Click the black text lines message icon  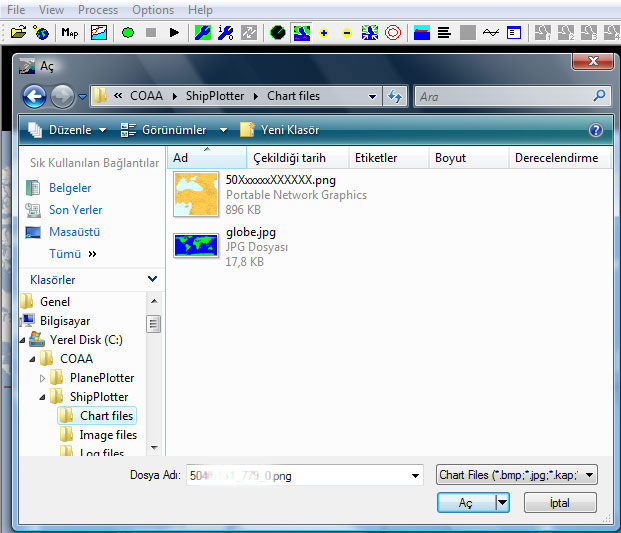coord(444,32)
